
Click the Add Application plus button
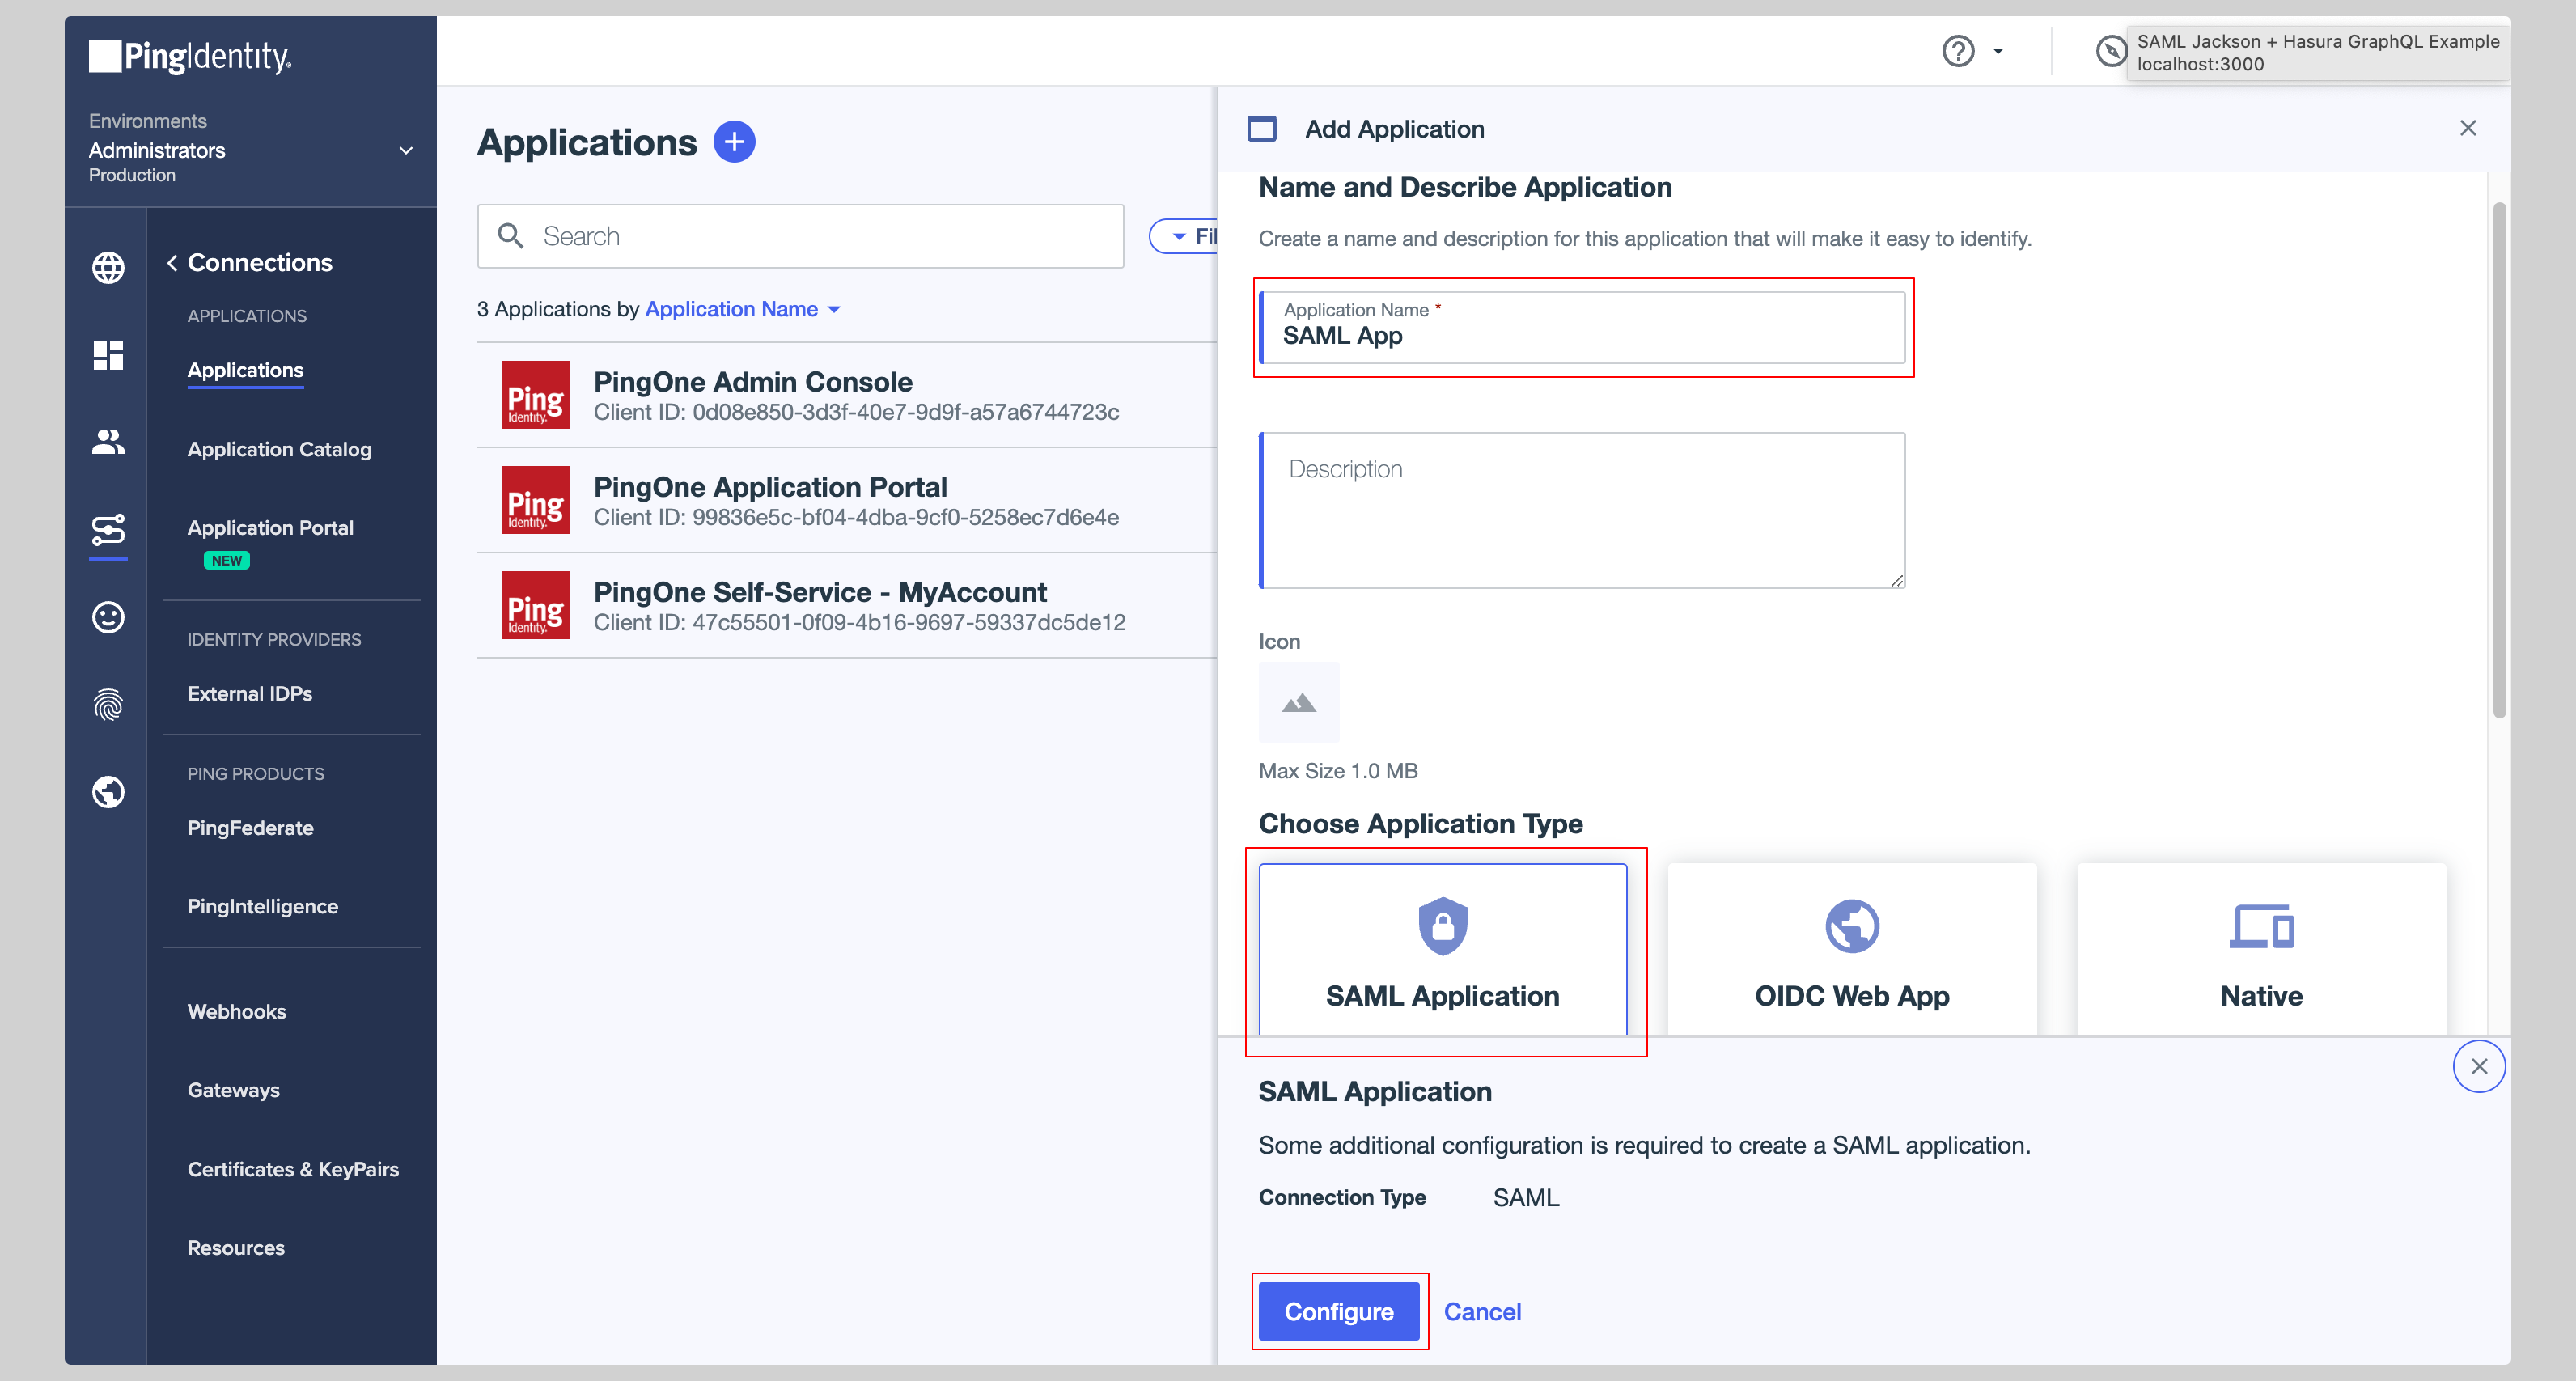point(735,142)
